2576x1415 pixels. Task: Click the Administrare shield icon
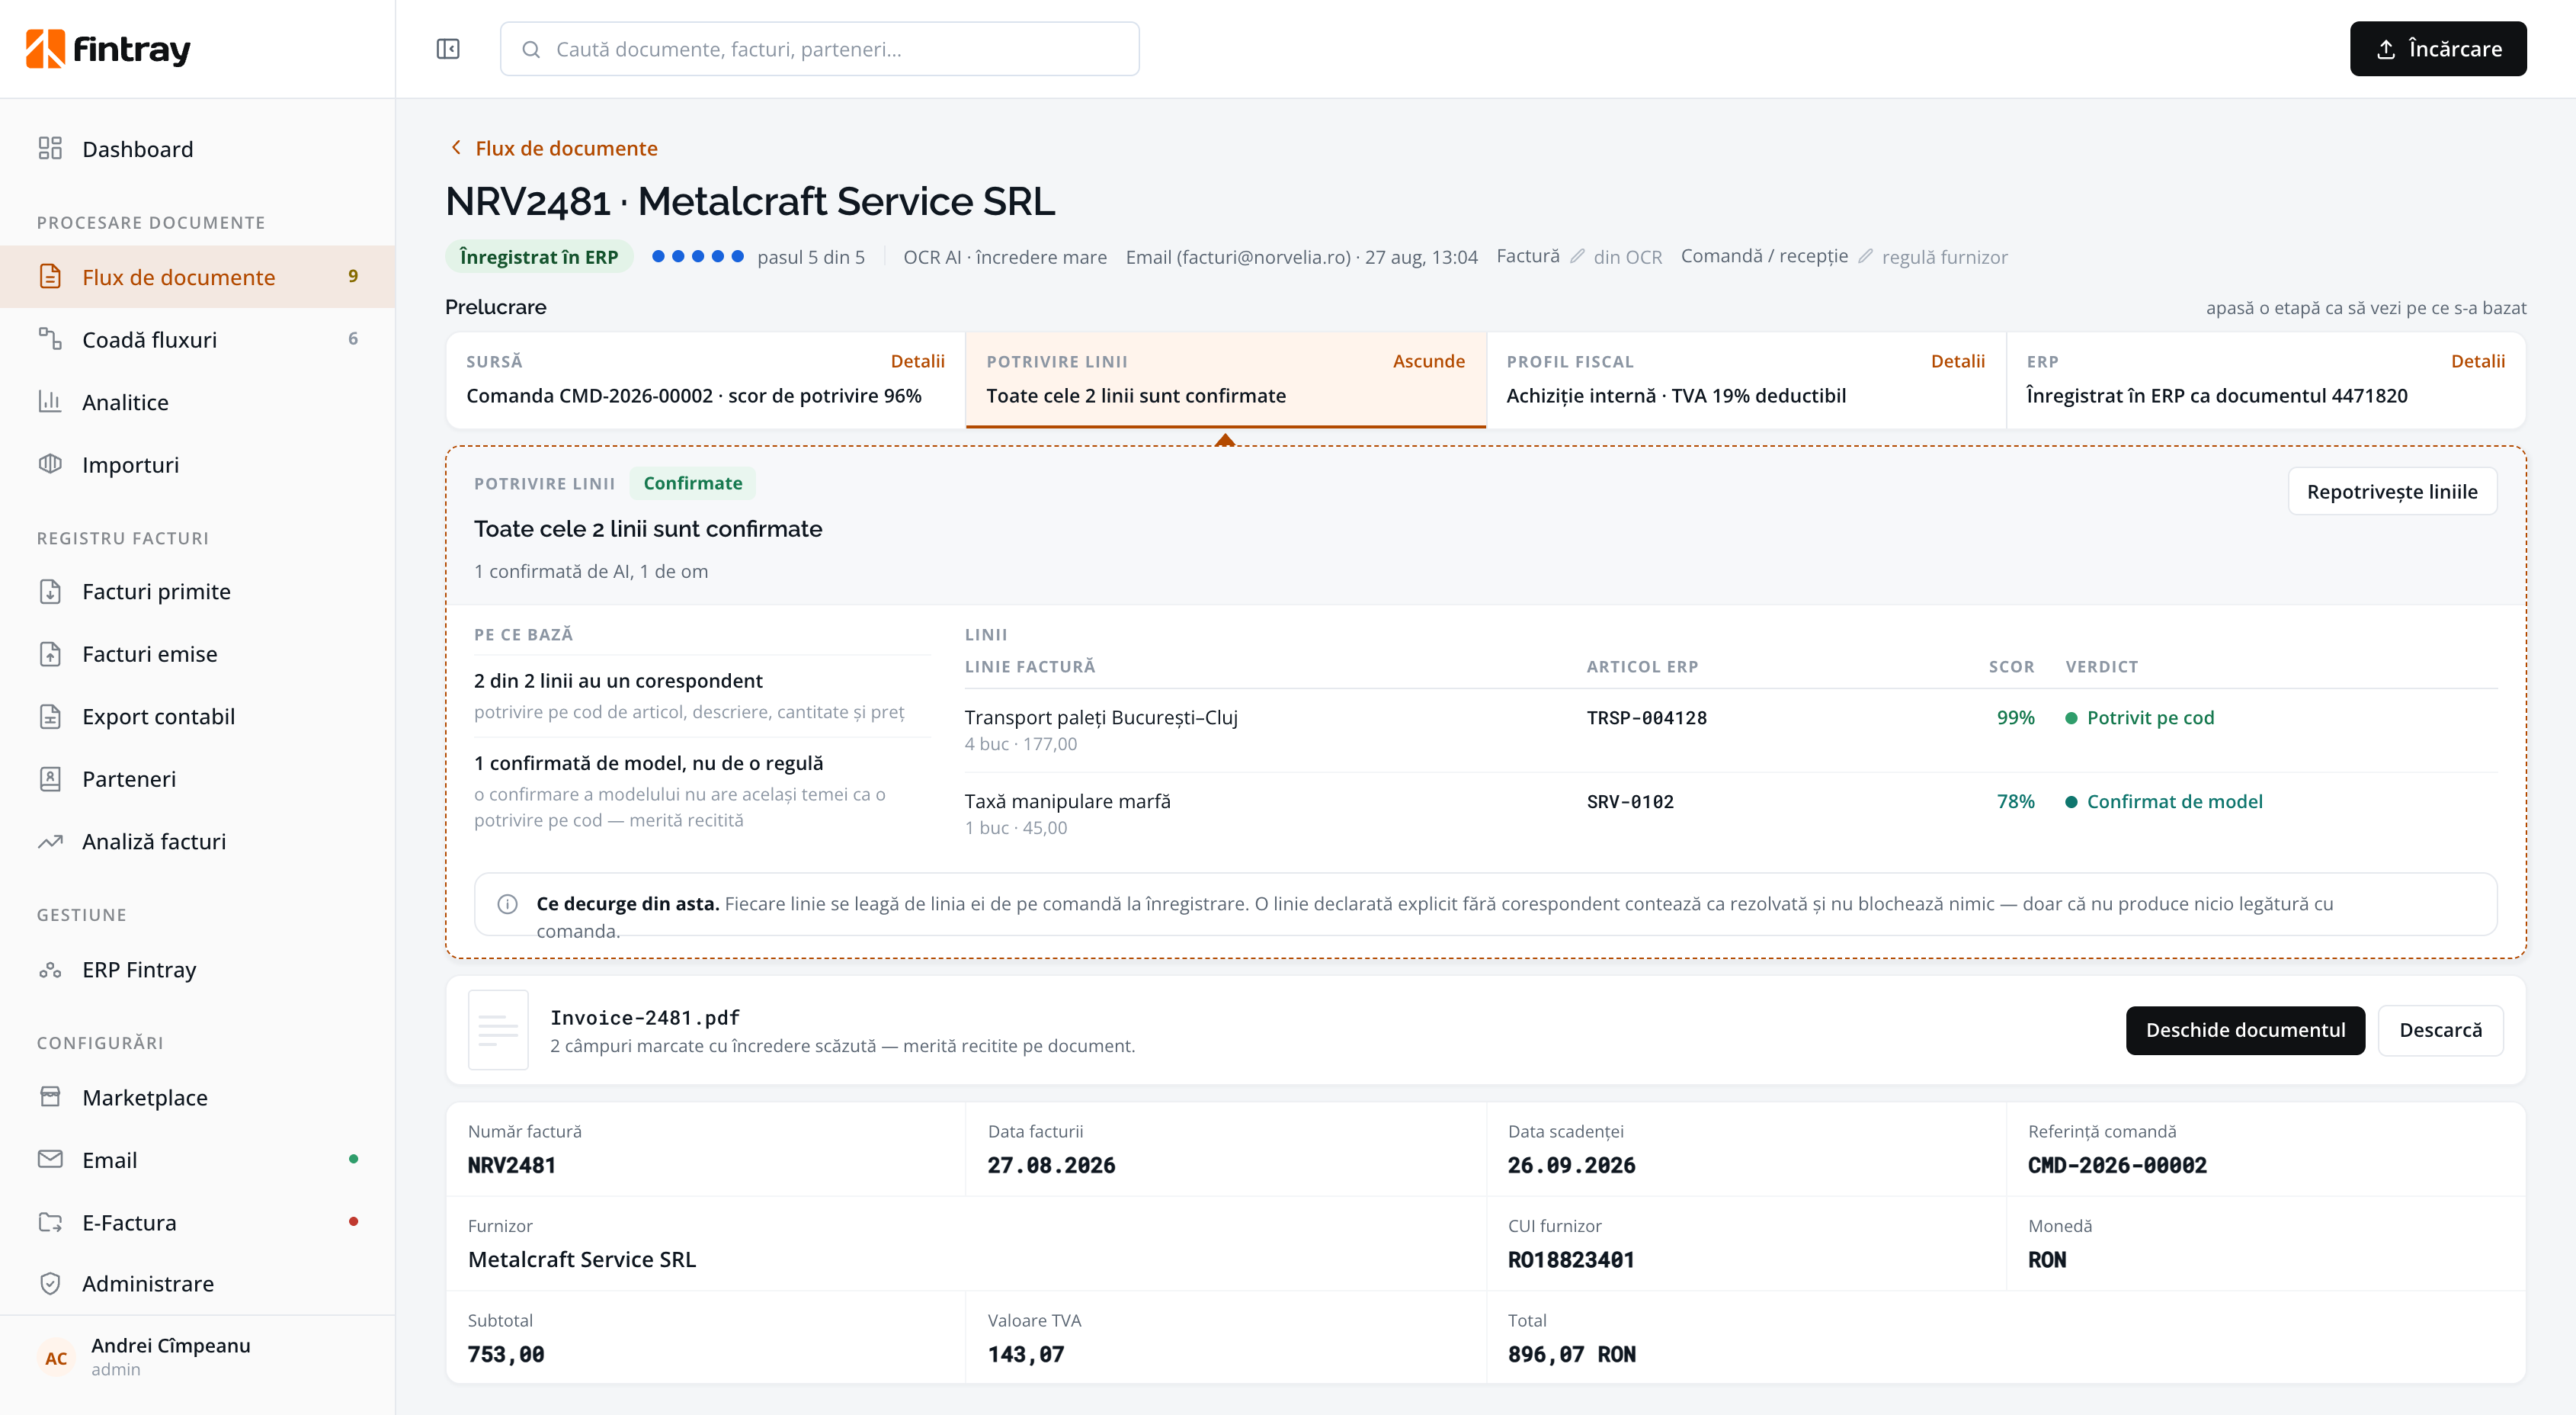pyautogui.click(x=50, y=1284)
